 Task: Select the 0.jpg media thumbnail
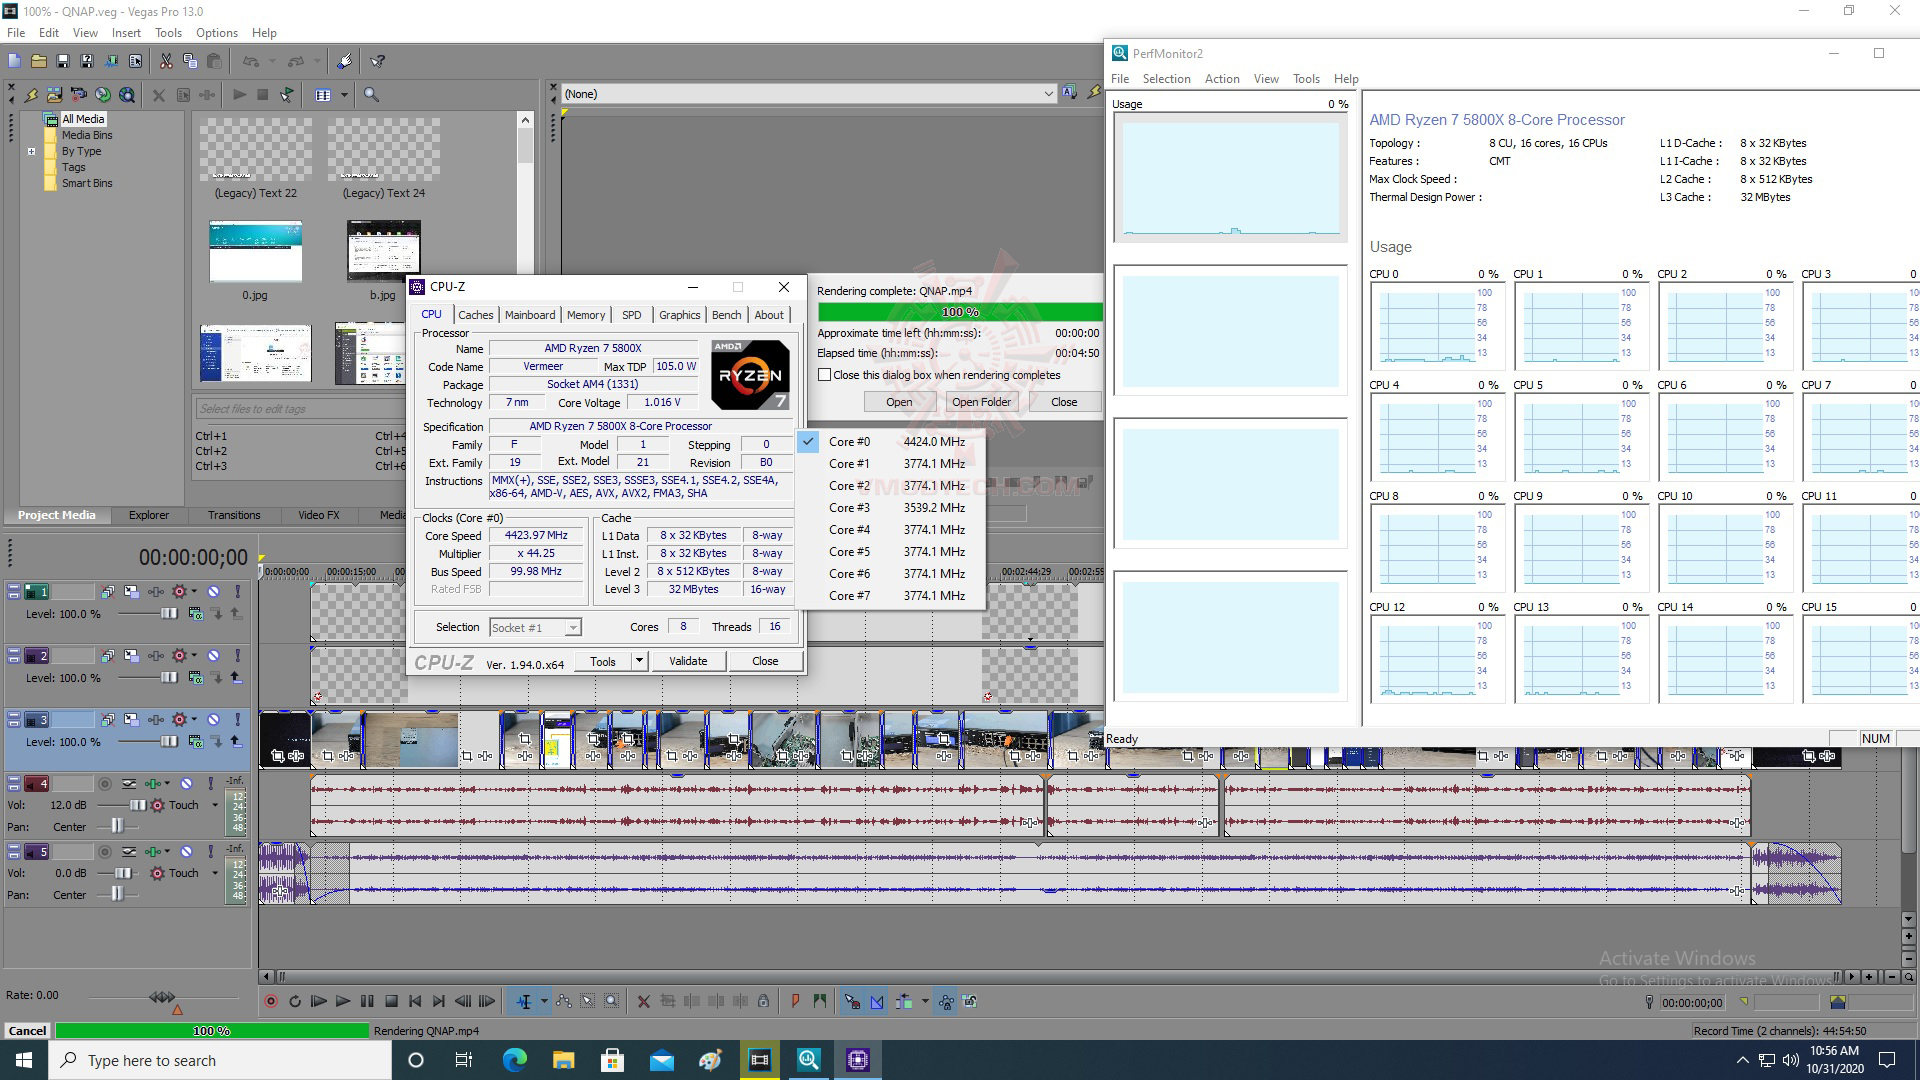255,252
